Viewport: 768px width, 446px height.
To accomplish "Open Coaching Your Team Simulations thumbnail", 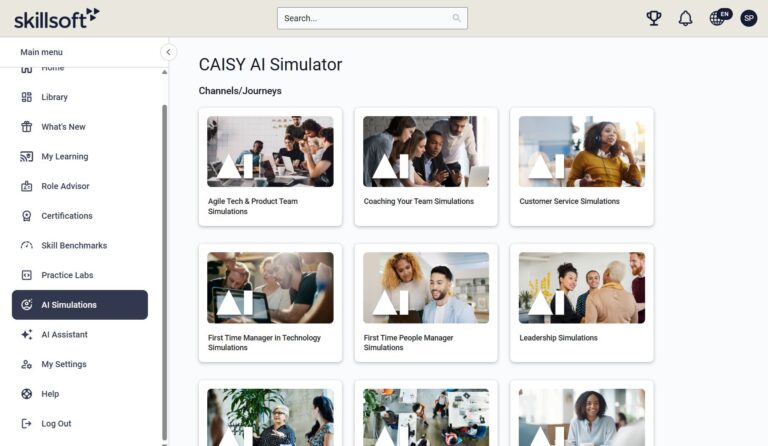I will [x=426, y=151].
